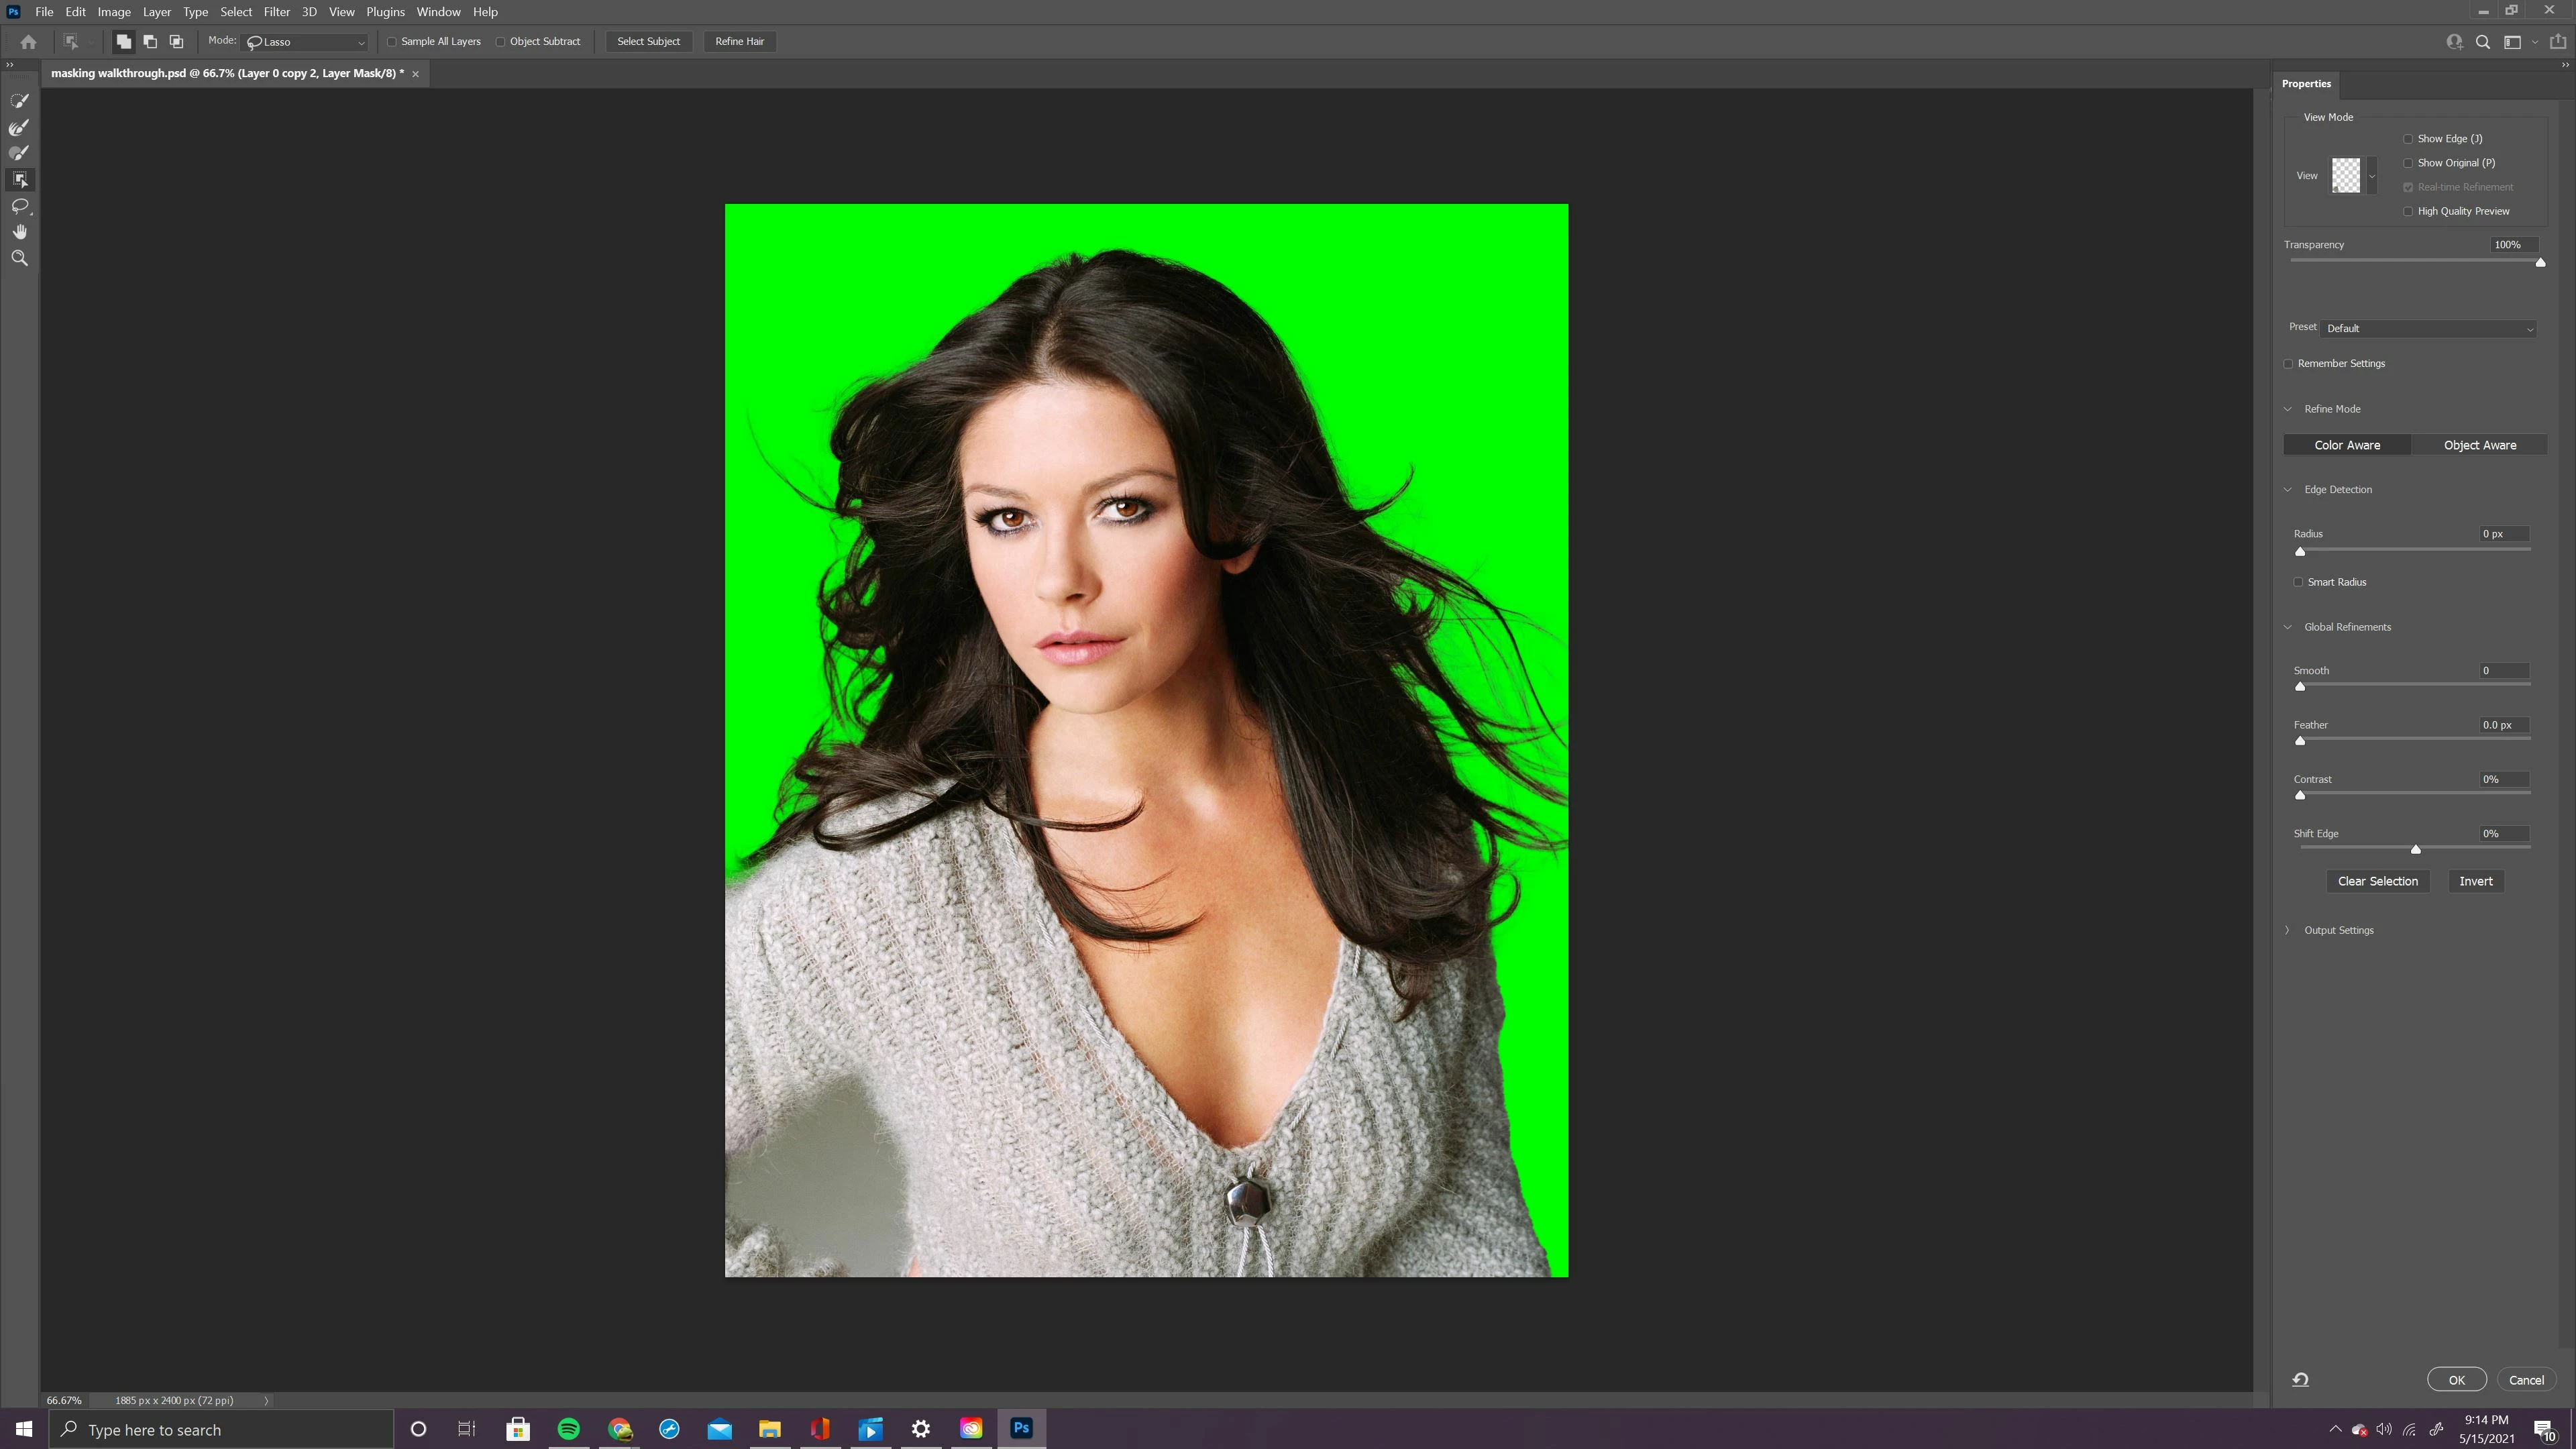Image resolution: width=2576 pixels, height=1449 pixels.
Task: Open the Filter menu
Action: 276,12
